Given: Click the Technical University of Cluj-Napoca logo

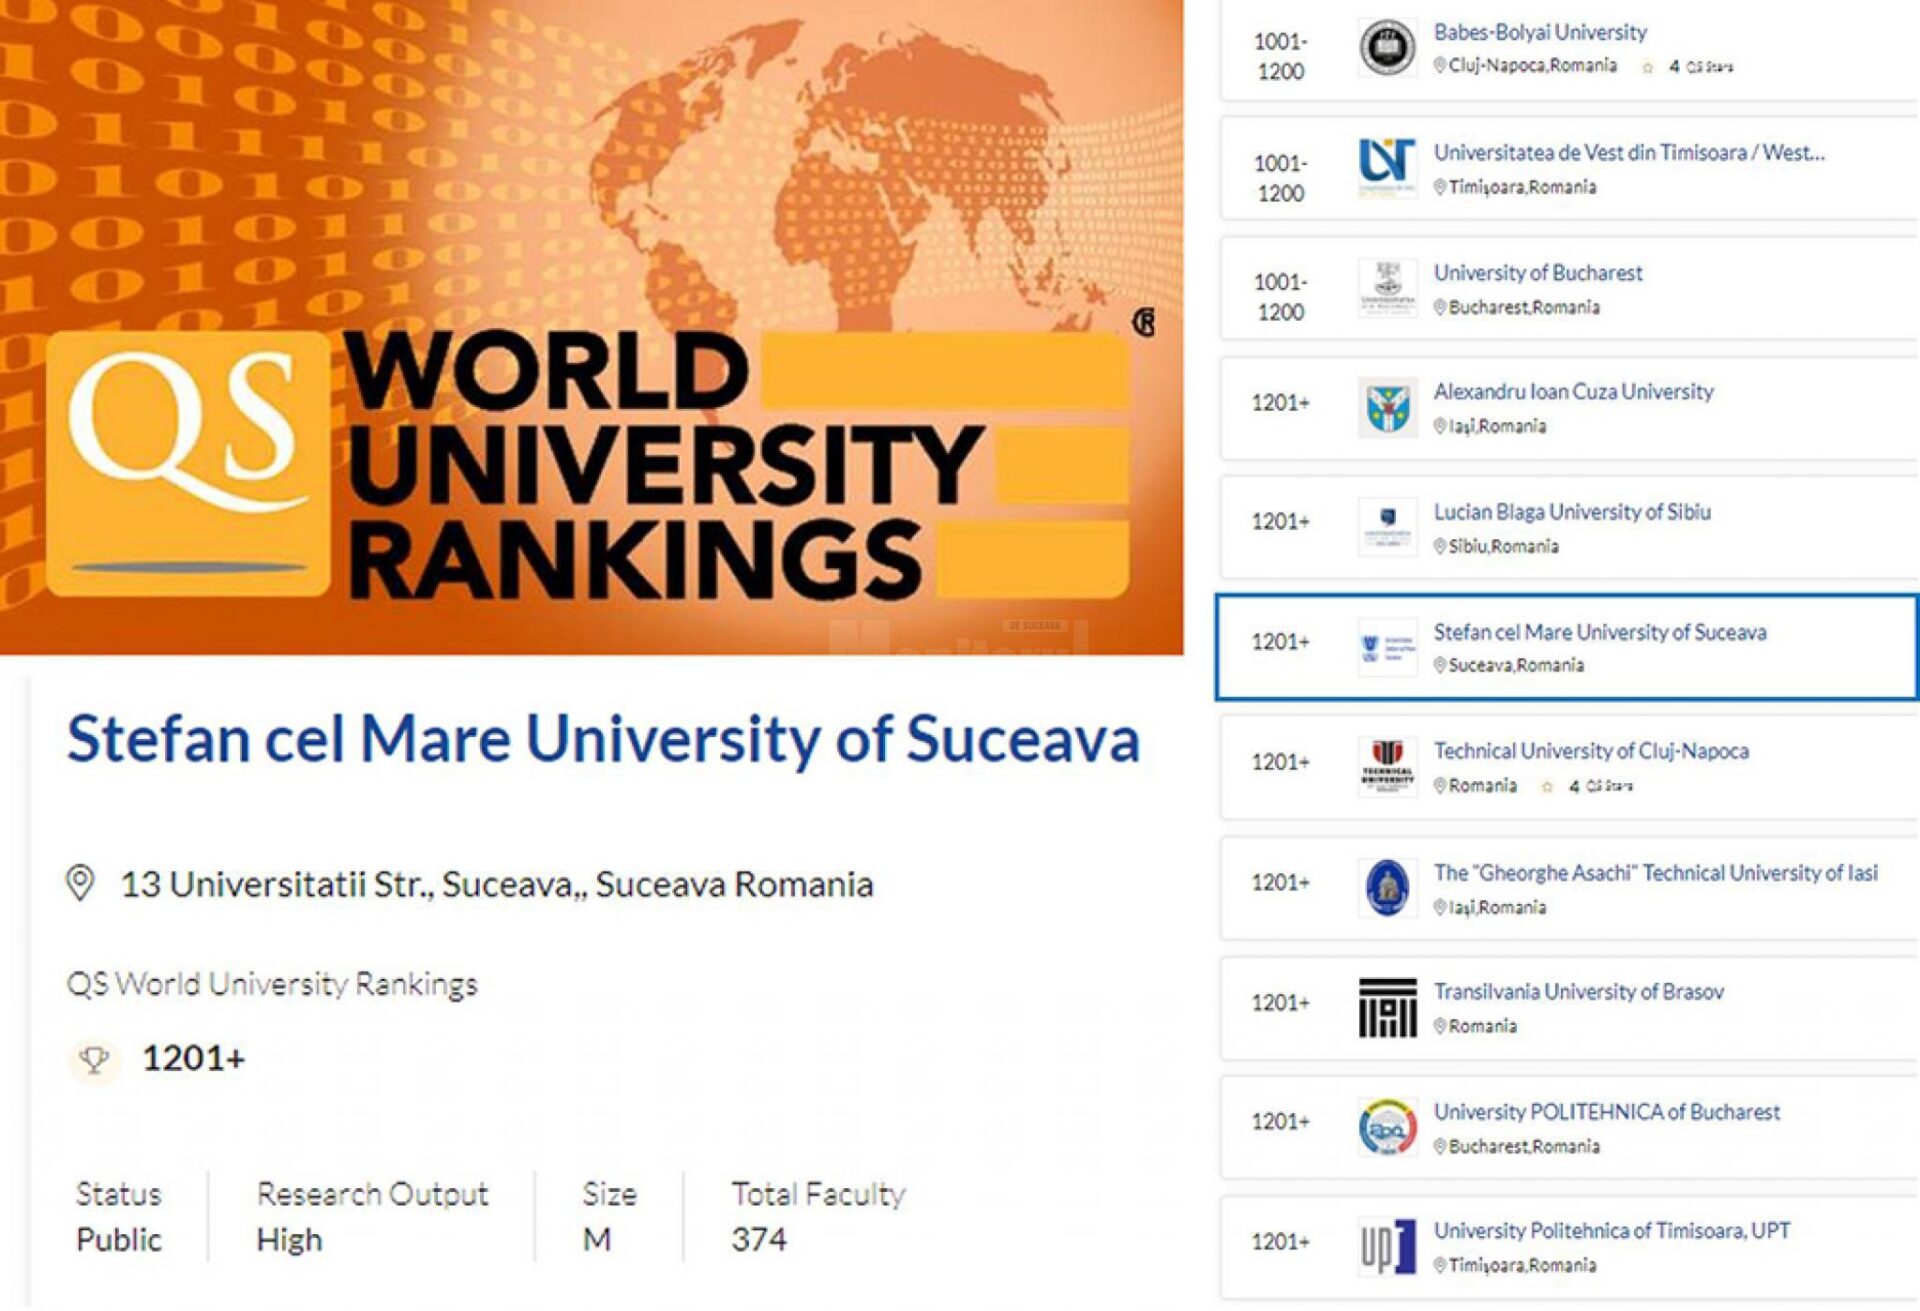Looking at the screenshot, I should click(x=1387, y=767).
